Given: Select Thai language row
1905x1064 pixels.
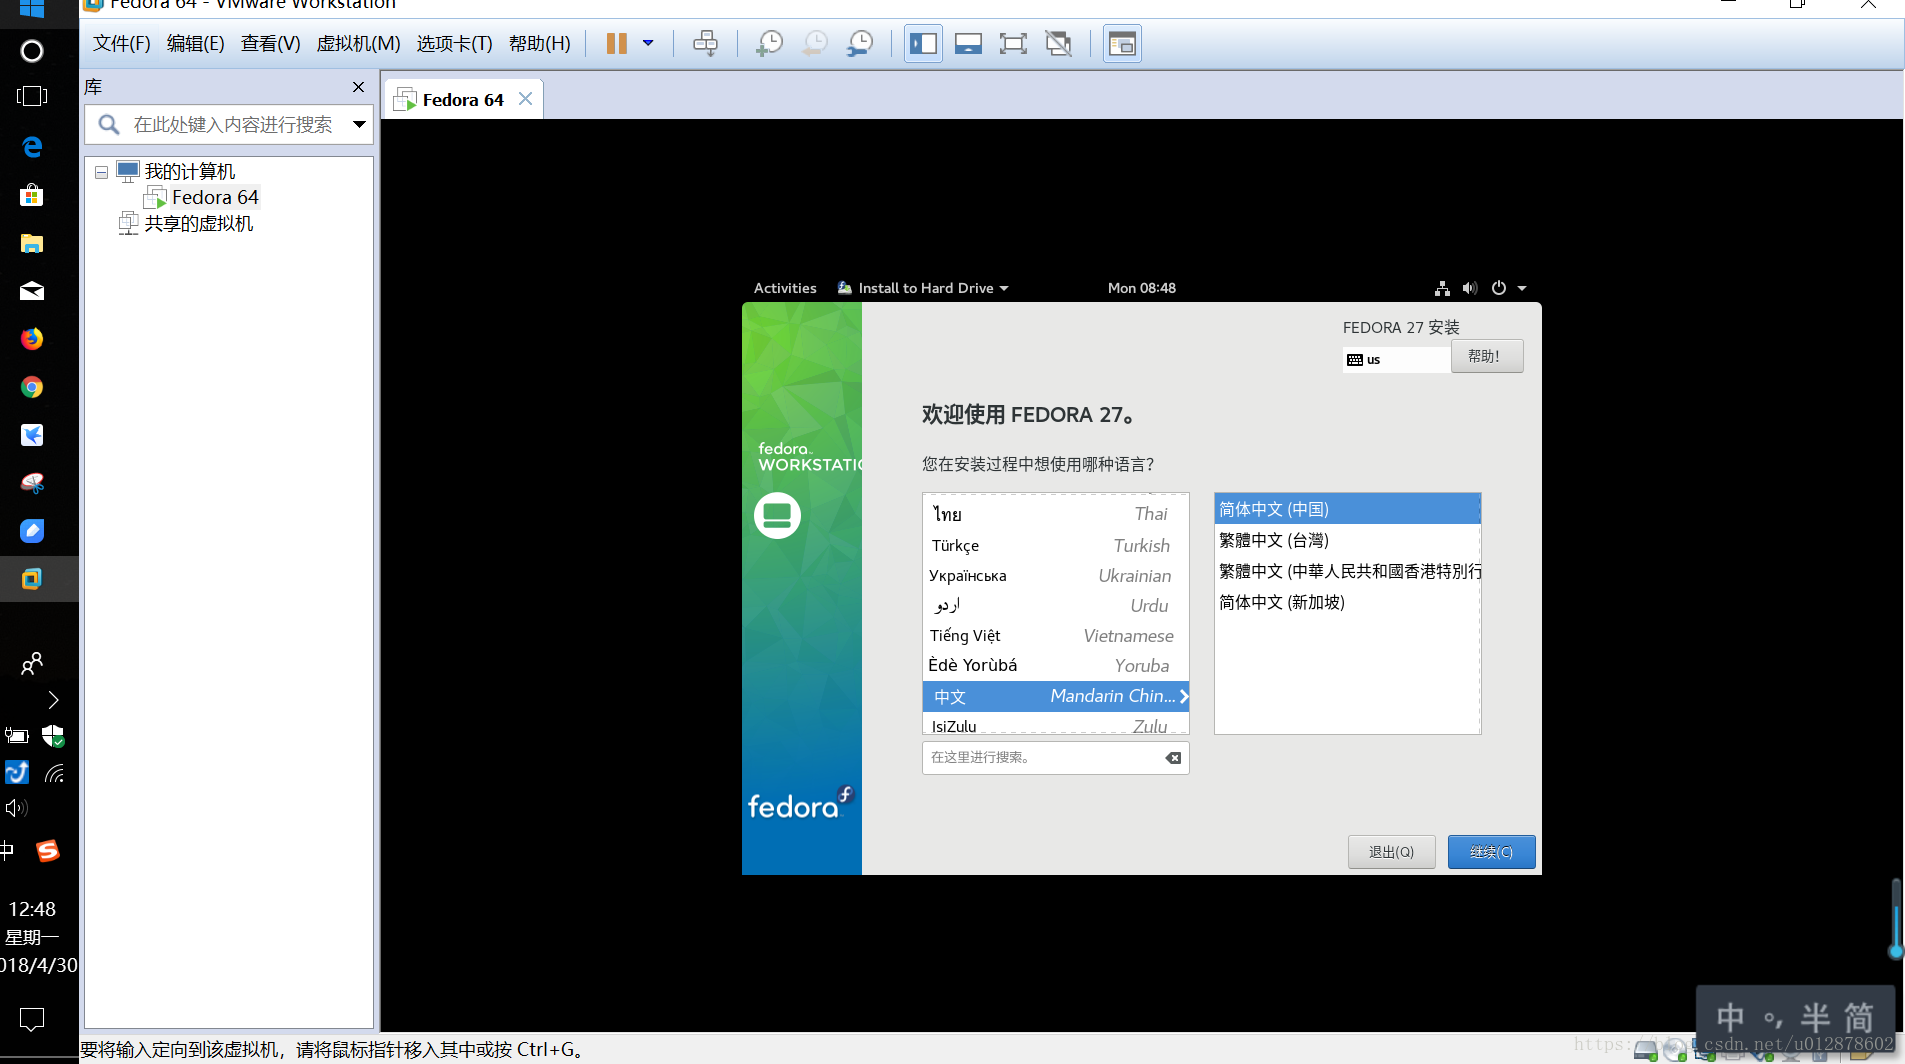Looking at the screenshot, I should [1055, 514].
